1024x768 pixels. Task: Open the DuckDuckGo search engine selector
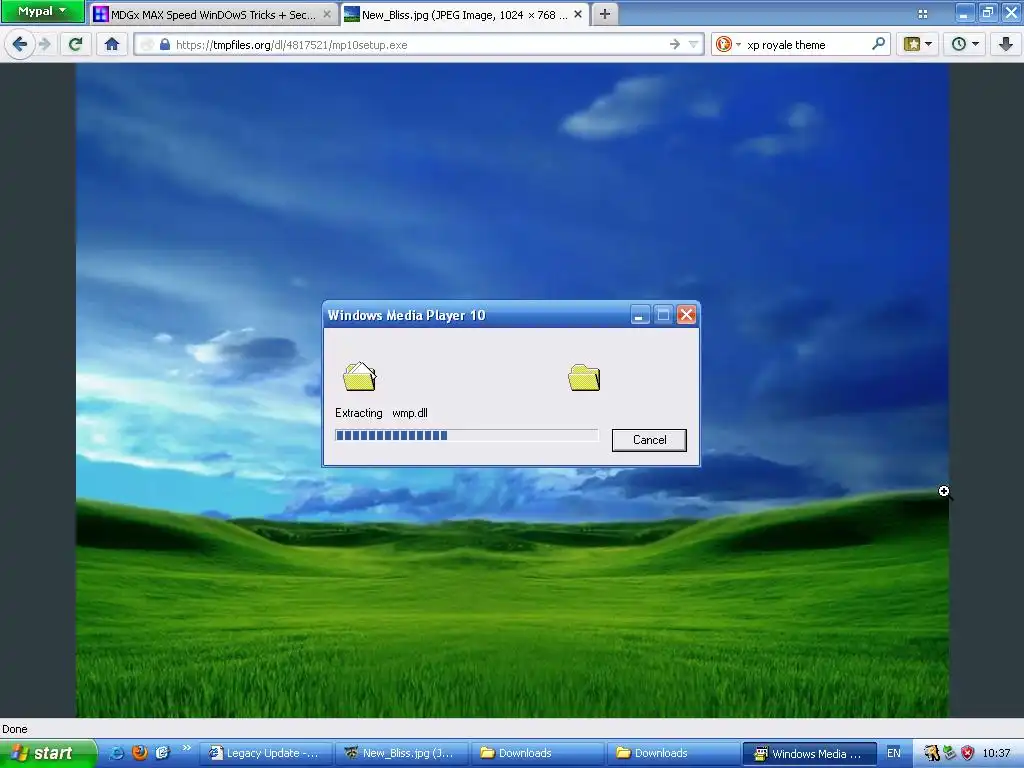[728, 44]
